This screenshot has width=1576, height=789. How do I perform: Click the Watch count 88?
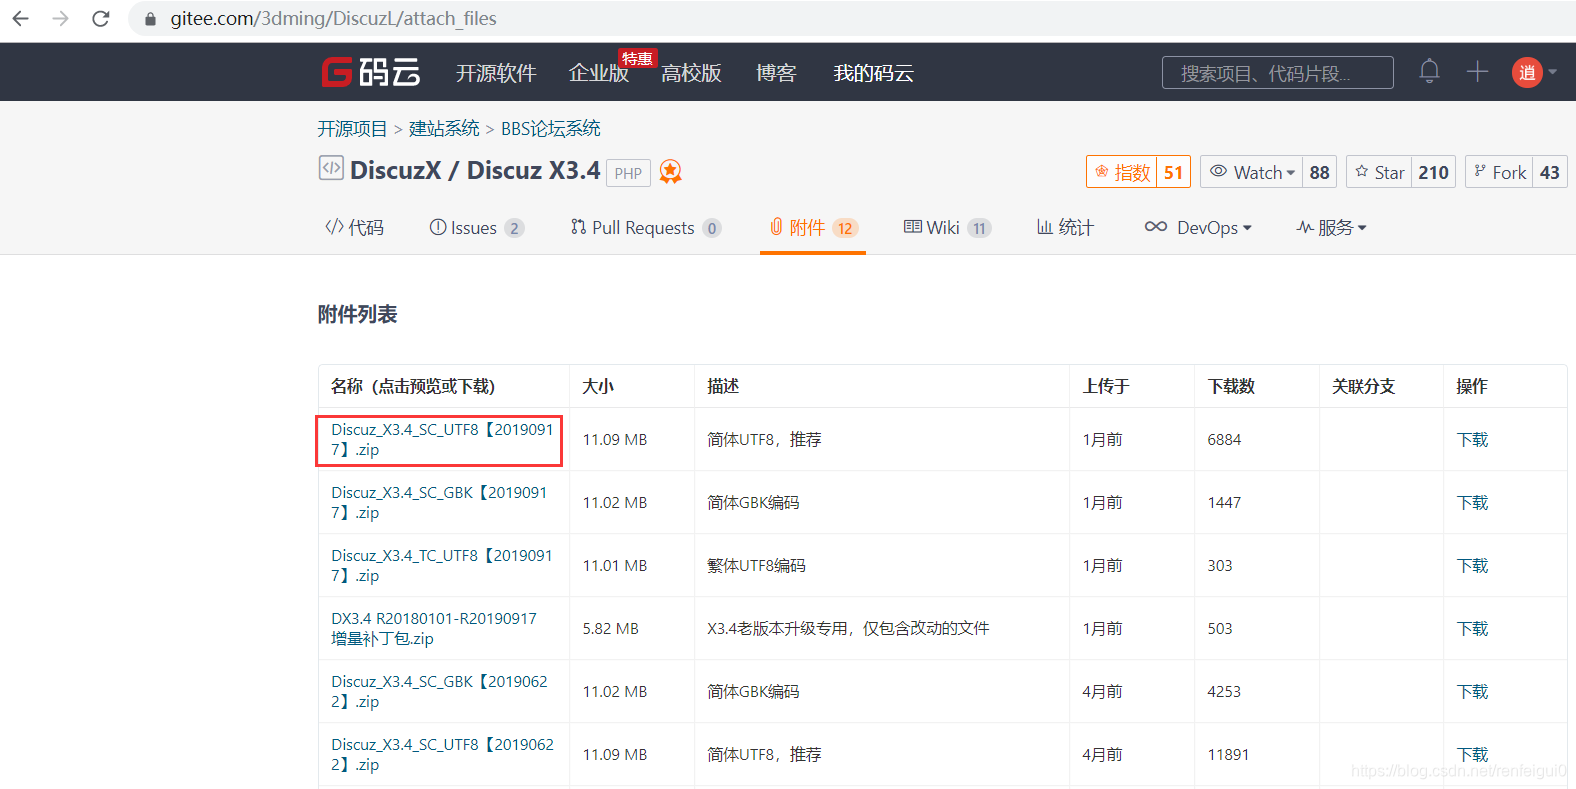coord(1319,172)
